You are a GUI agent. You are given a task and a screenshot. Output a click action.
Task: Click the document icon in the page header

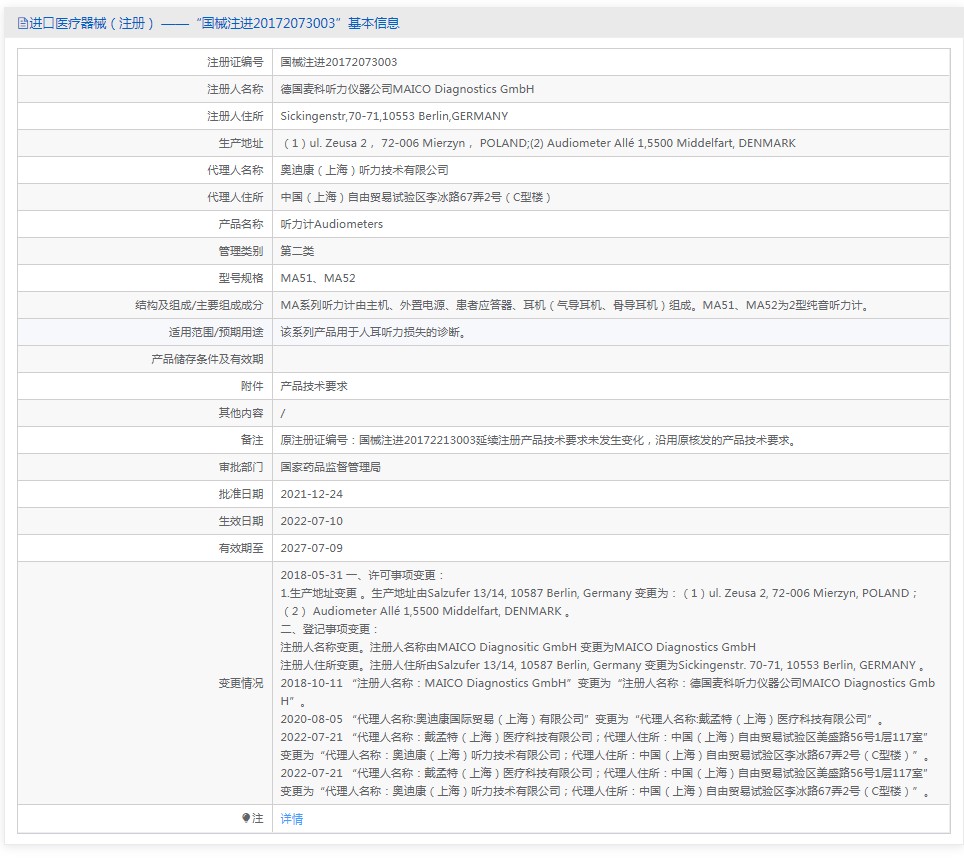(x=23, y=23)
